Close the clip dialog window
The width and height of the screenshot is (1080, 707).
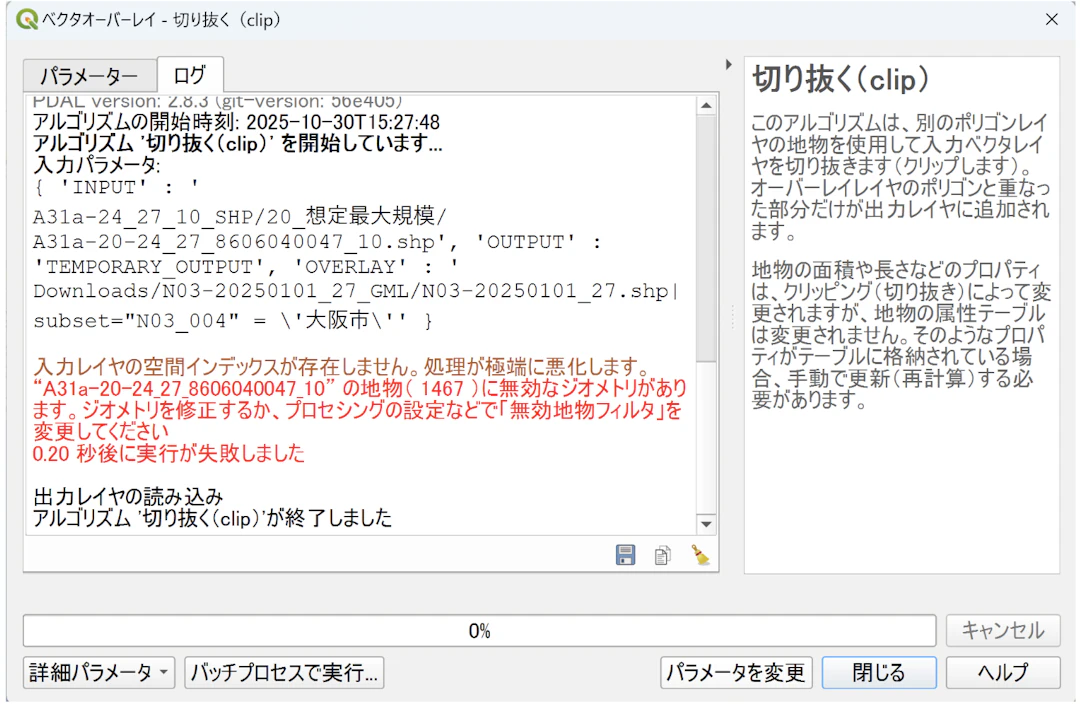(x=1051, y=19)
